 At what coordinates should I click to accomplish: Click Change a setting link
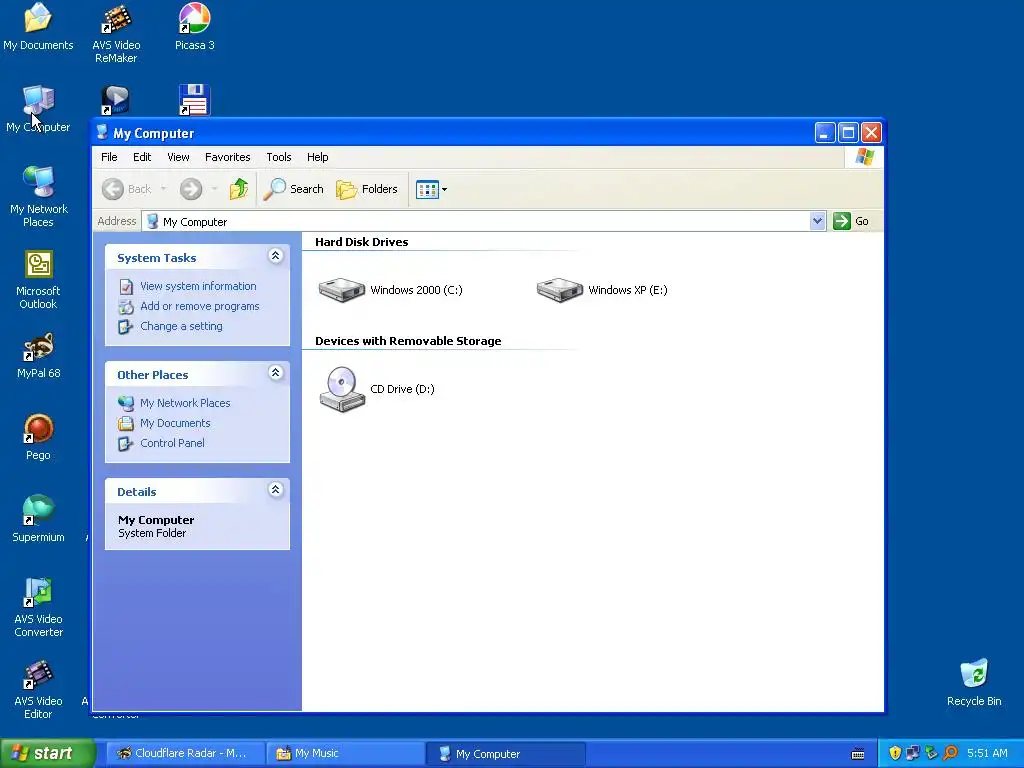(181, 327)
